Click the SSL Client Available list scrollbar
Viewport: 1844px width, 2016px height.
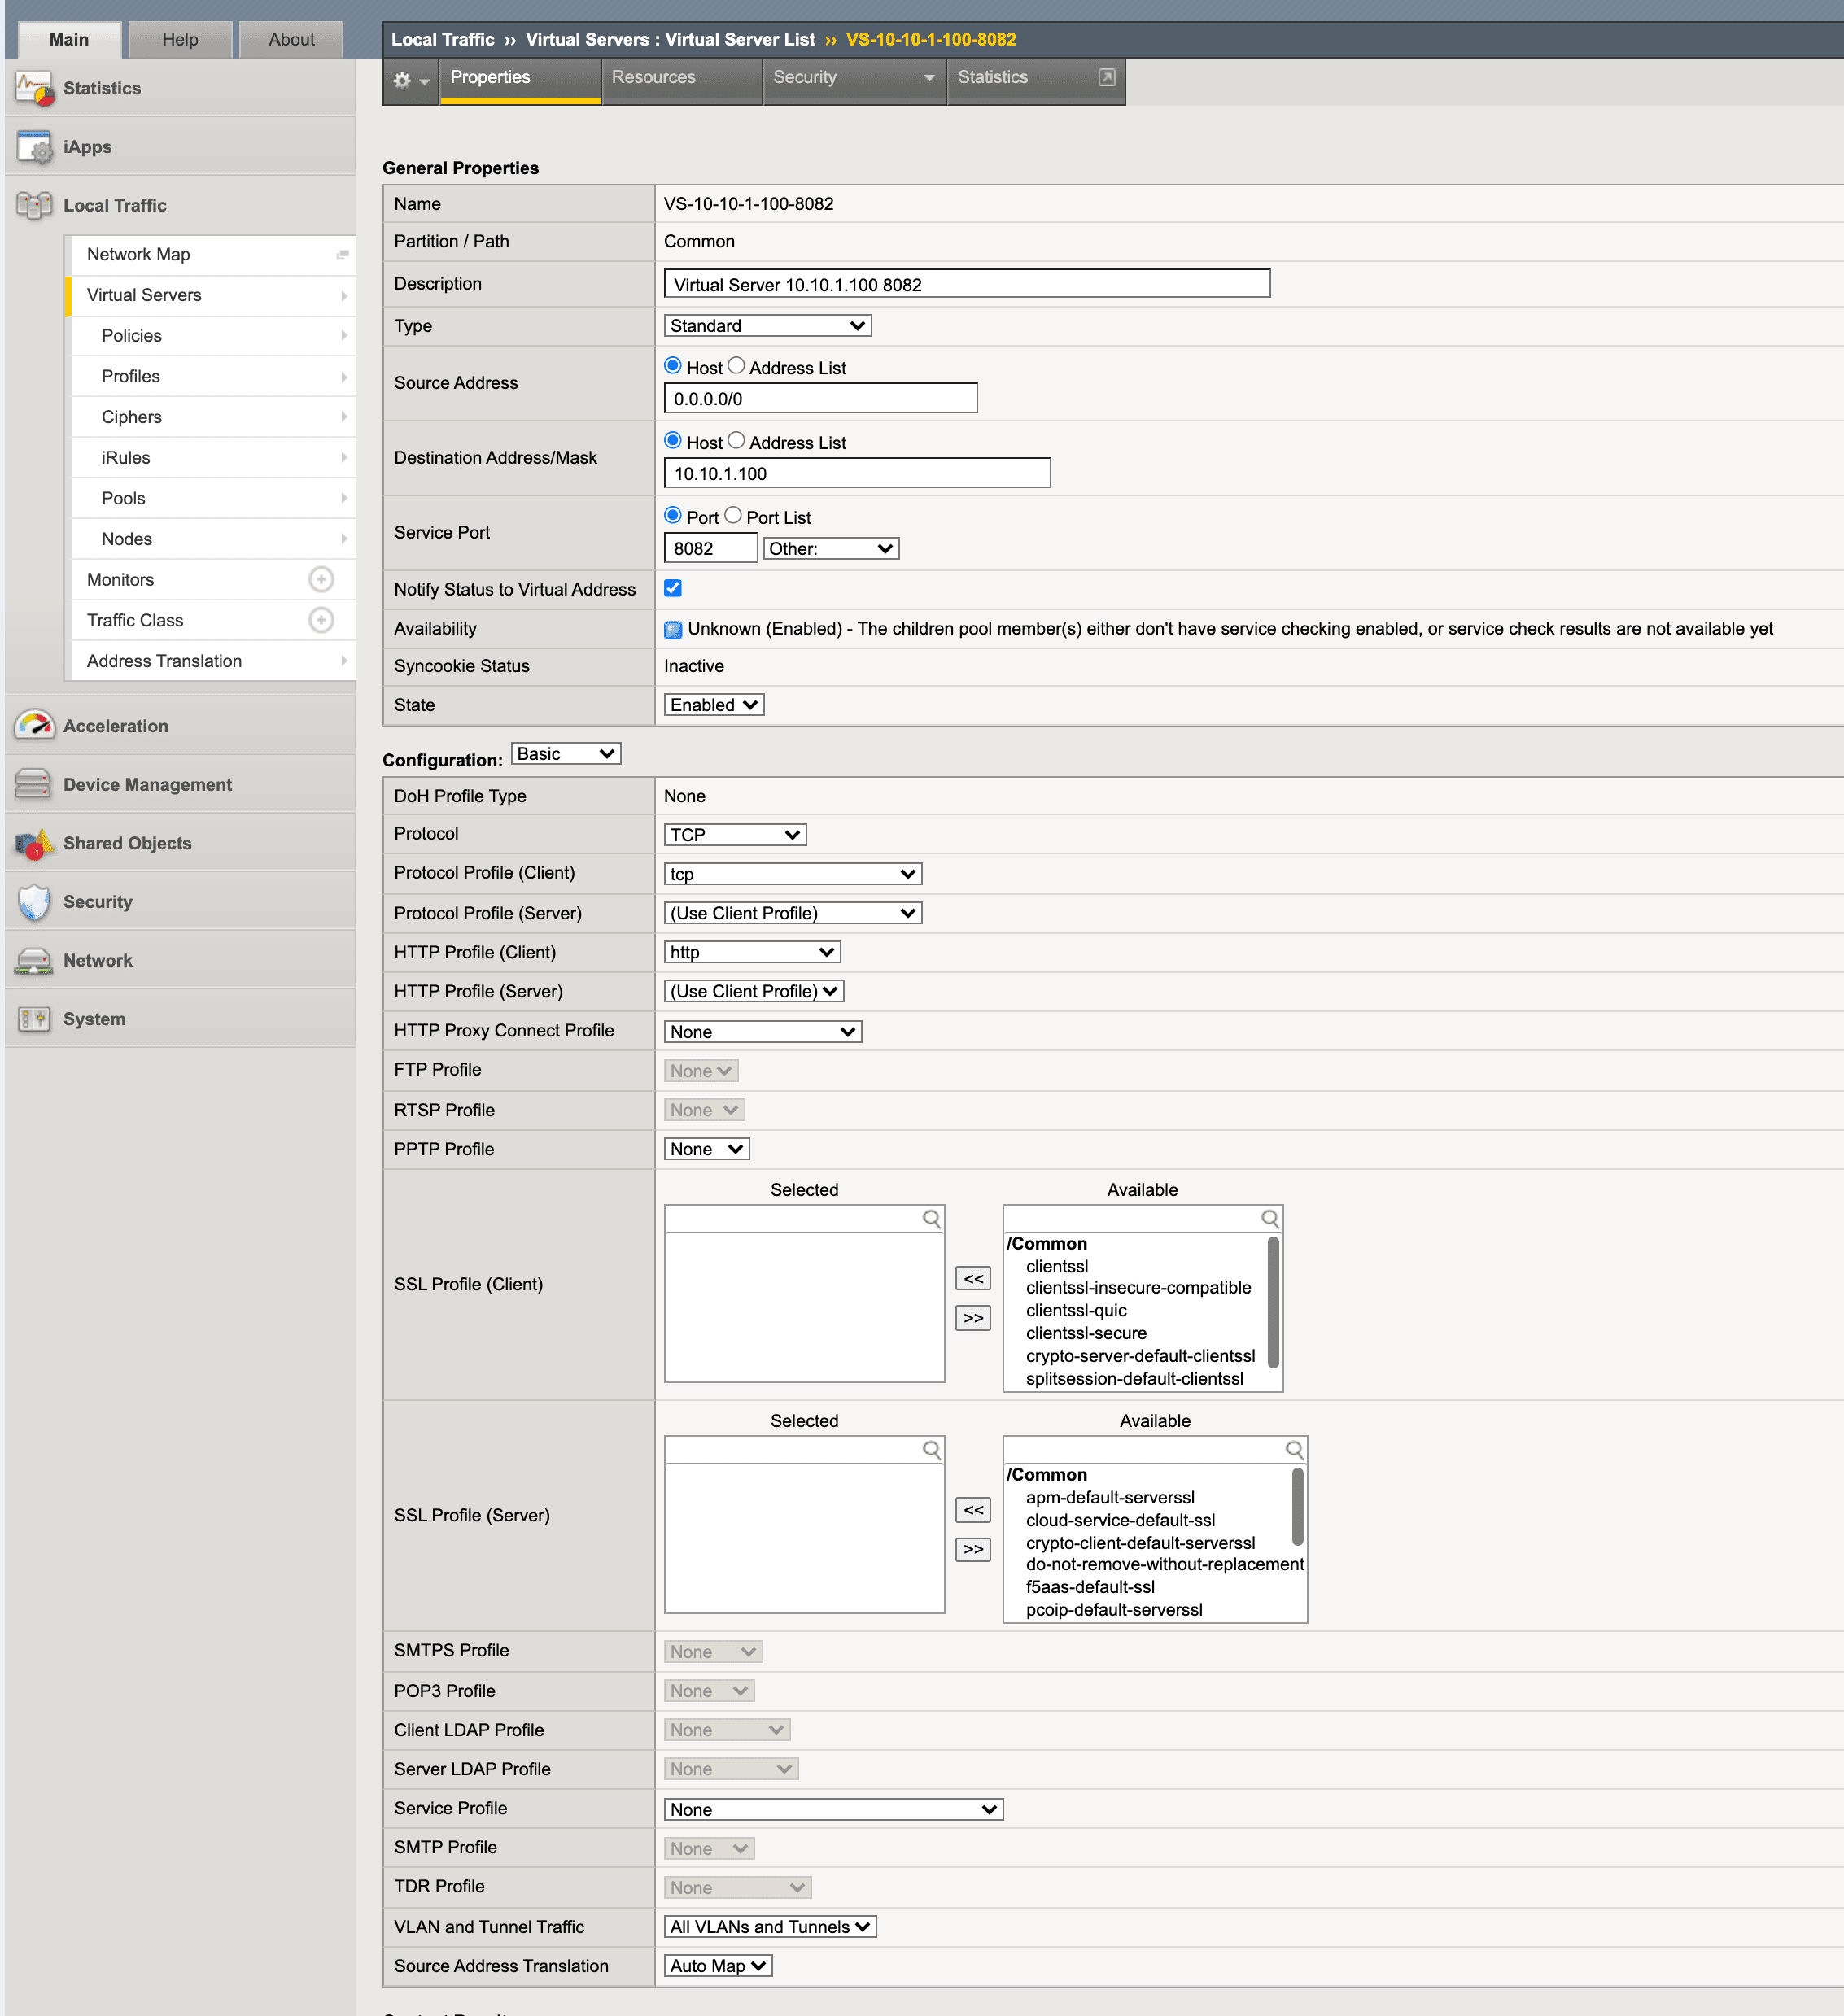click(x=1273, y=1302)
